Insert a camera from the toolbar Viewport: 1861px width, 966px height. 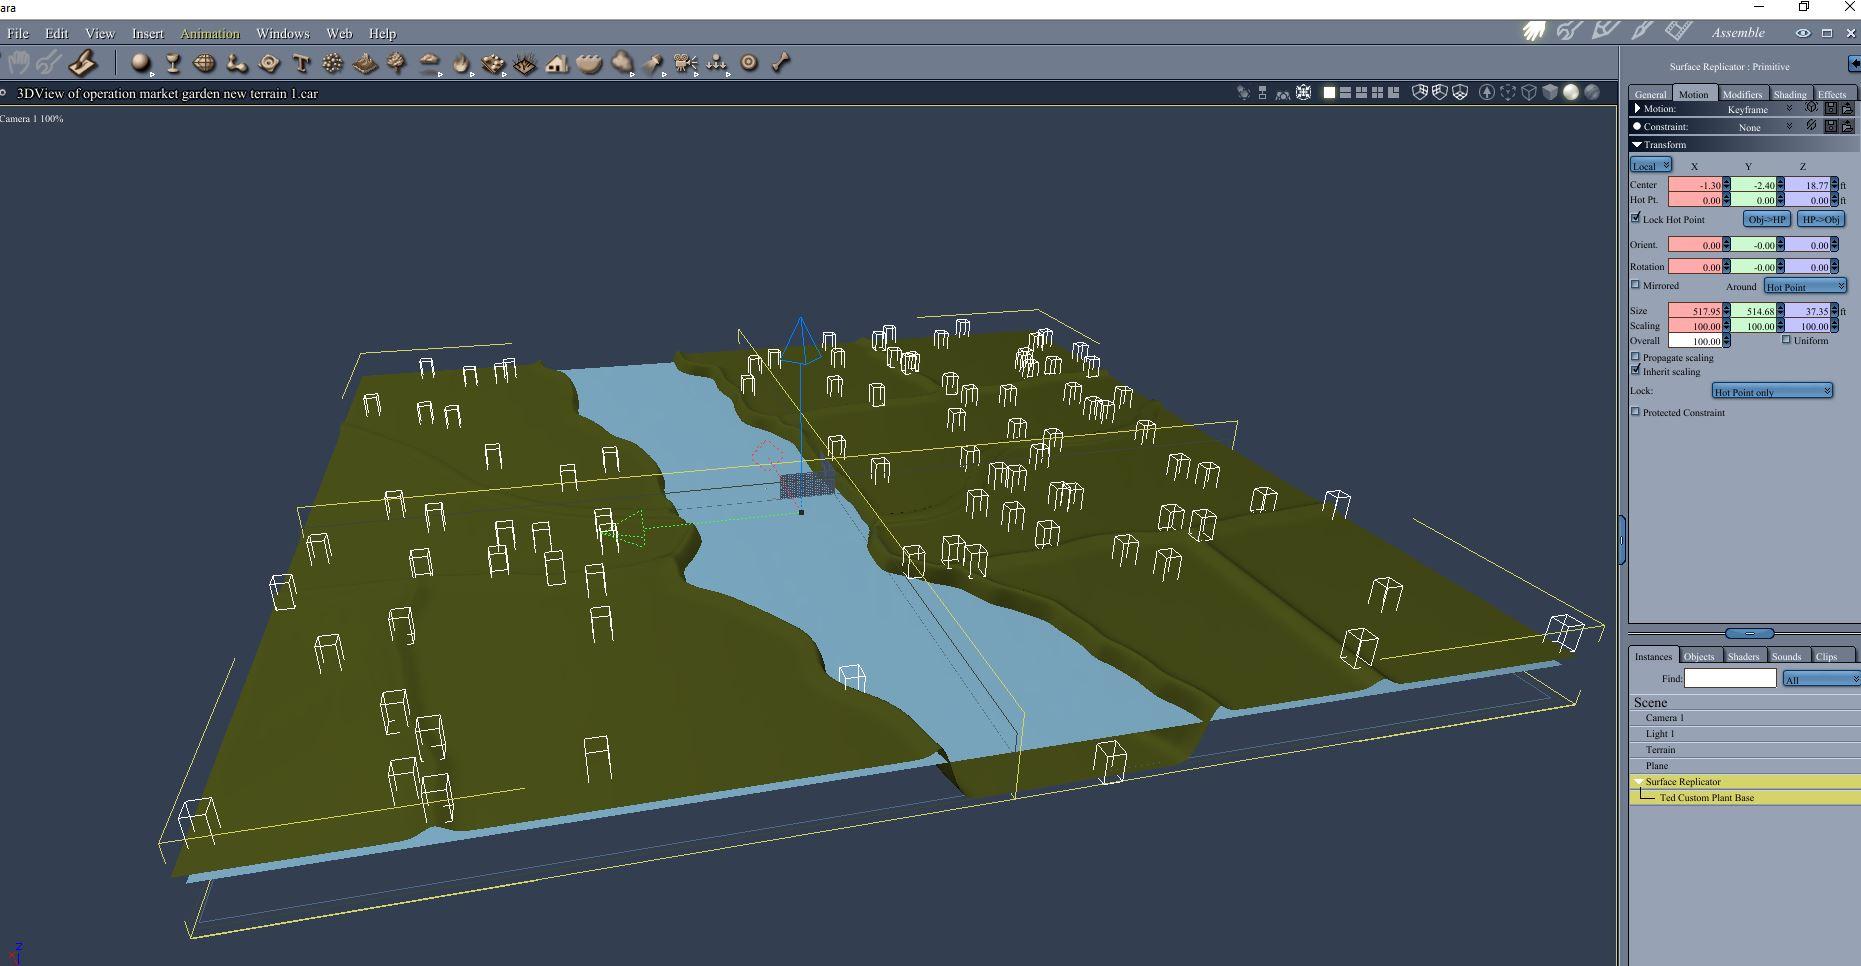tap(685, 63)
